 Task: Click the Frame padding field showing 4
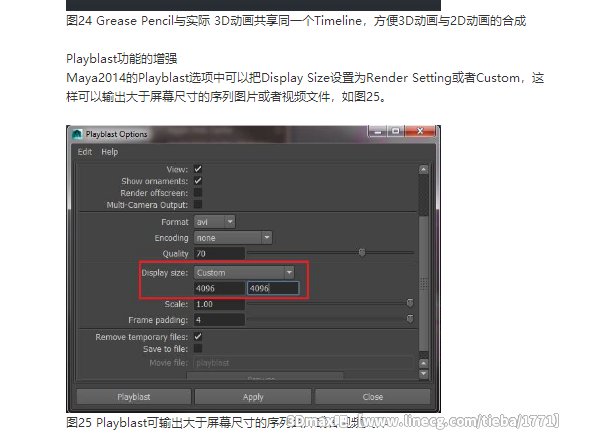tap(219, 320)
